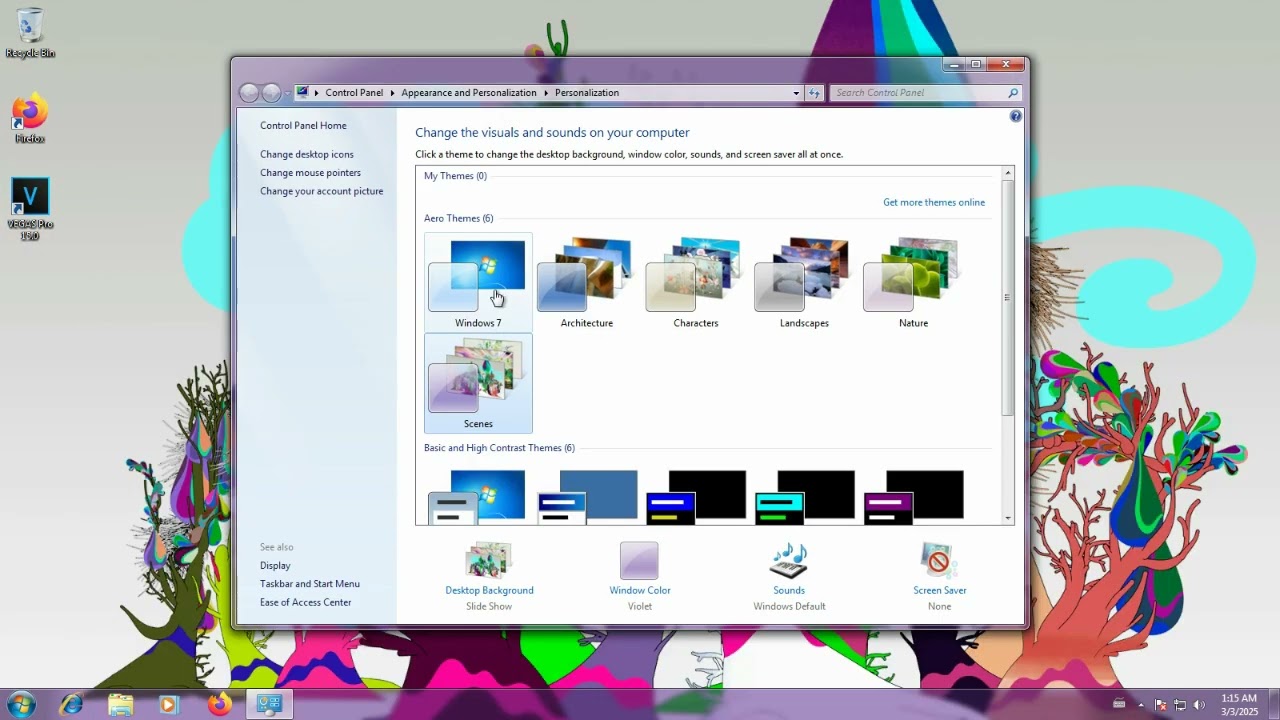Viewport: 1280px width, 720px height.
Task: Click the on-screen keyboard tray icon
Action: click(1119, 704)
